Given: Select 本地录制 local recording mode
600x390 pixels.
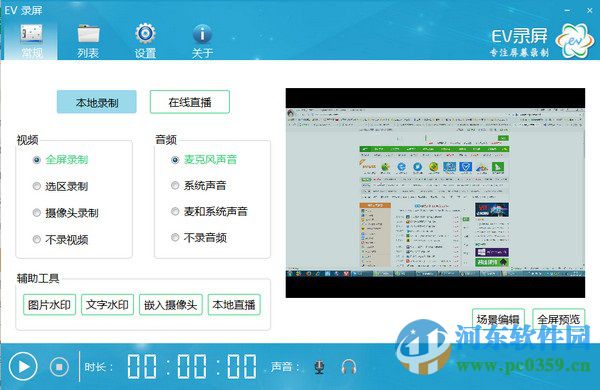Looking at the screenshot, I should [96, 102].
